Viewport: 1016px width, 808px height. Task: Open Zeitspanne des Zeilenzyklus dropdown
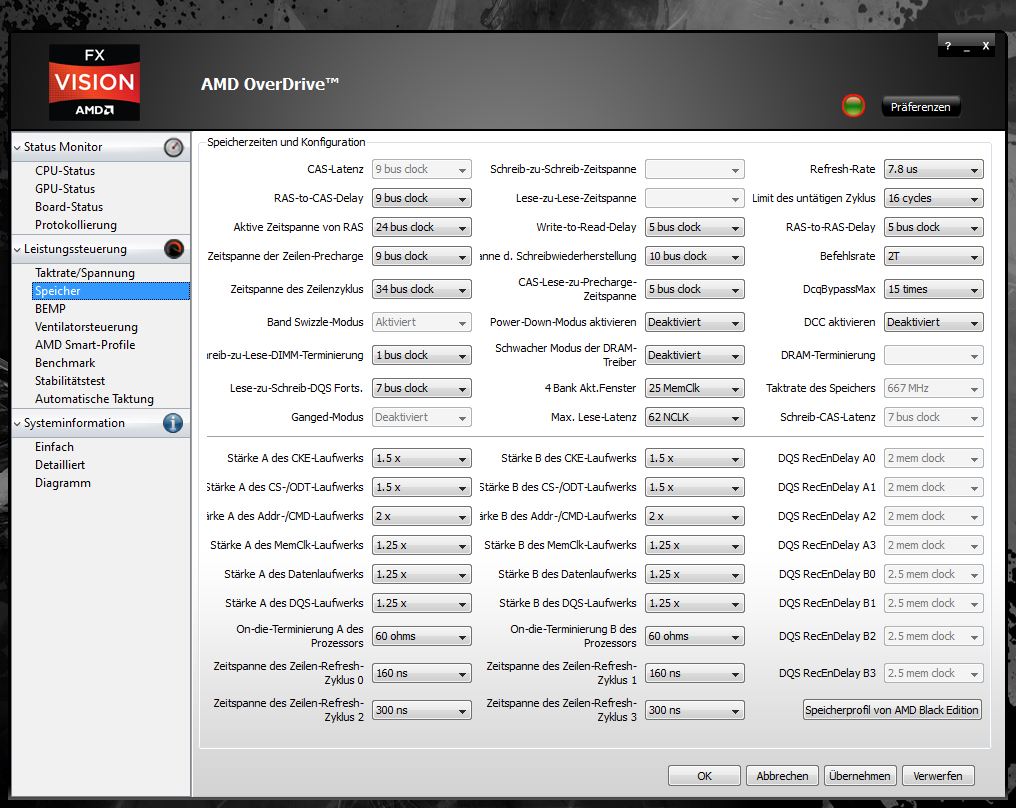(x=421, y=290)
